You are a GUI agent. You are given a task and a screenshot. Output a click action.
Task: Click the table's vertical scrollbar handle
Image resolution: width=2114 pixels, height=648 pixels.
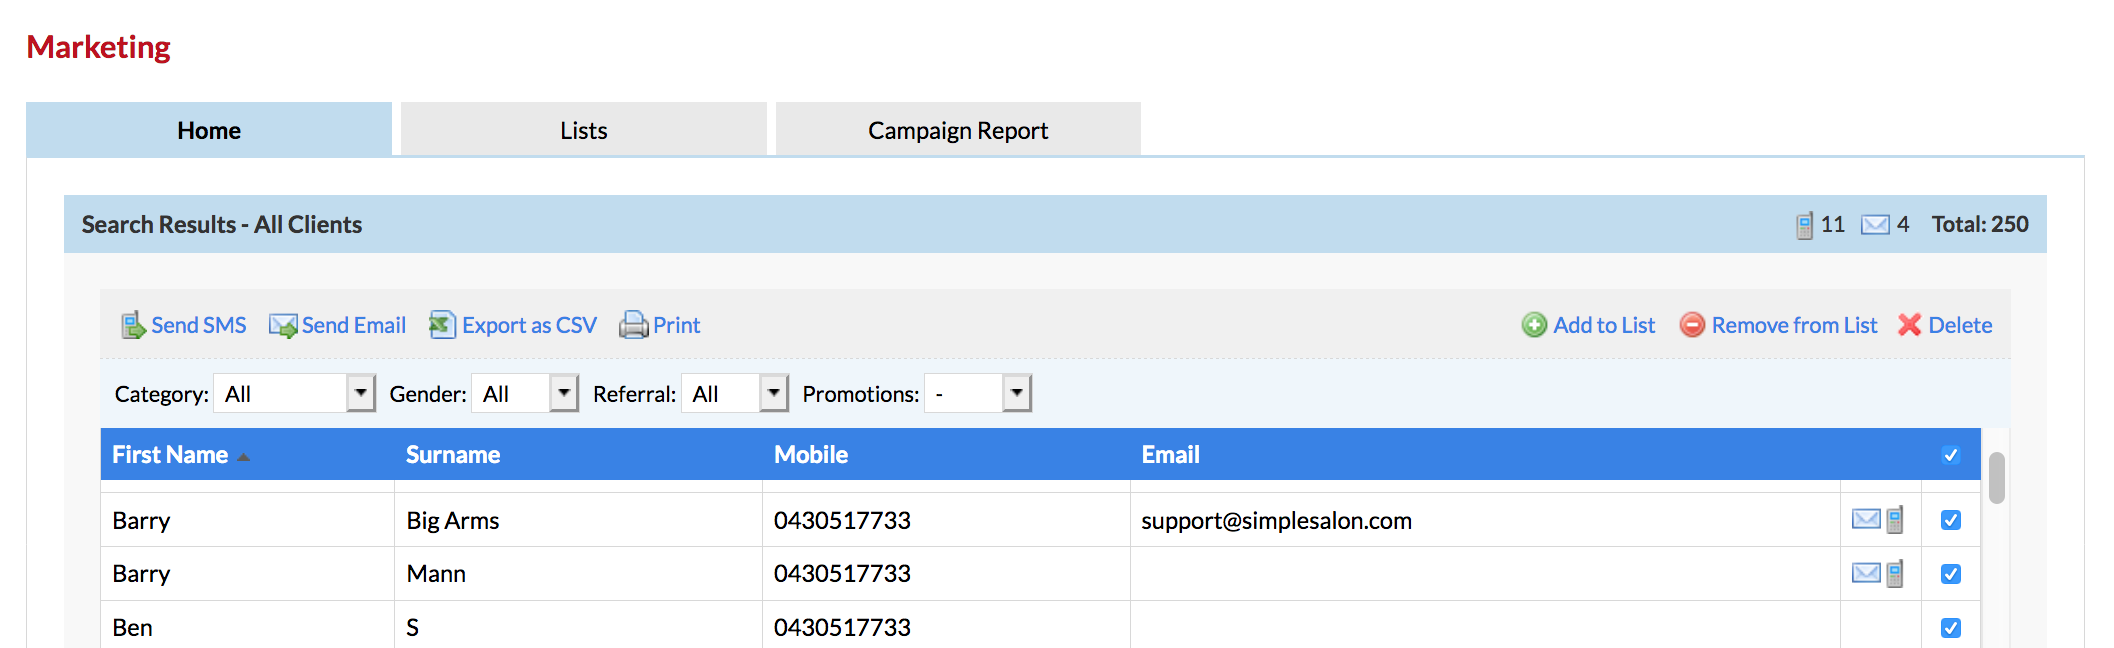point(1996,478)
